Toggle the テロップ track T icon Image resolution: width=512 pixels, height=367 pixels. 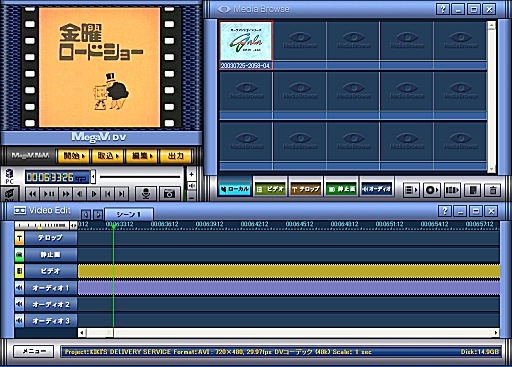(19, 238)
